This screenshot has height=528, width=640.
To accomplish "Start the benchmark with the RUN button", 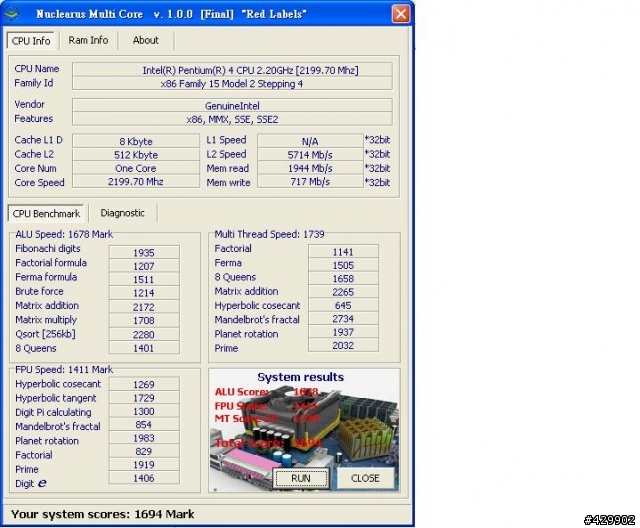I will (x=301, y=478).
